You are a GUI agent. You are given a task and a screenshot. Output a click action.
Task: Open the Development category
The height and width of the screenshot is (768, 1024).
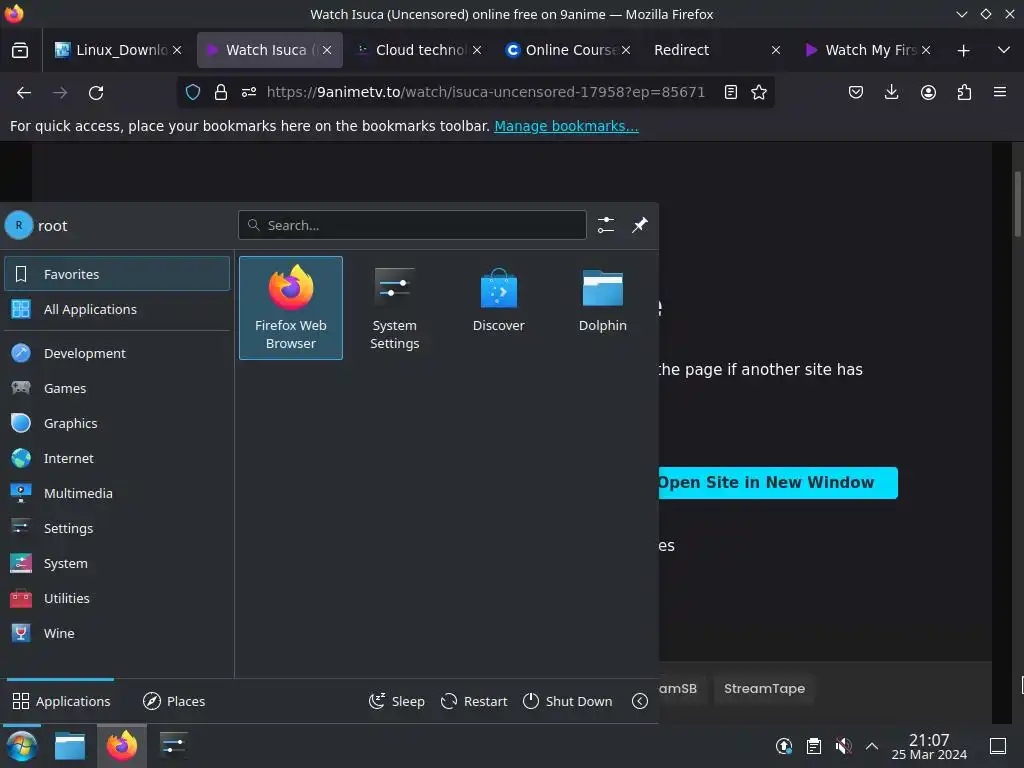click(x=117, y=353)
